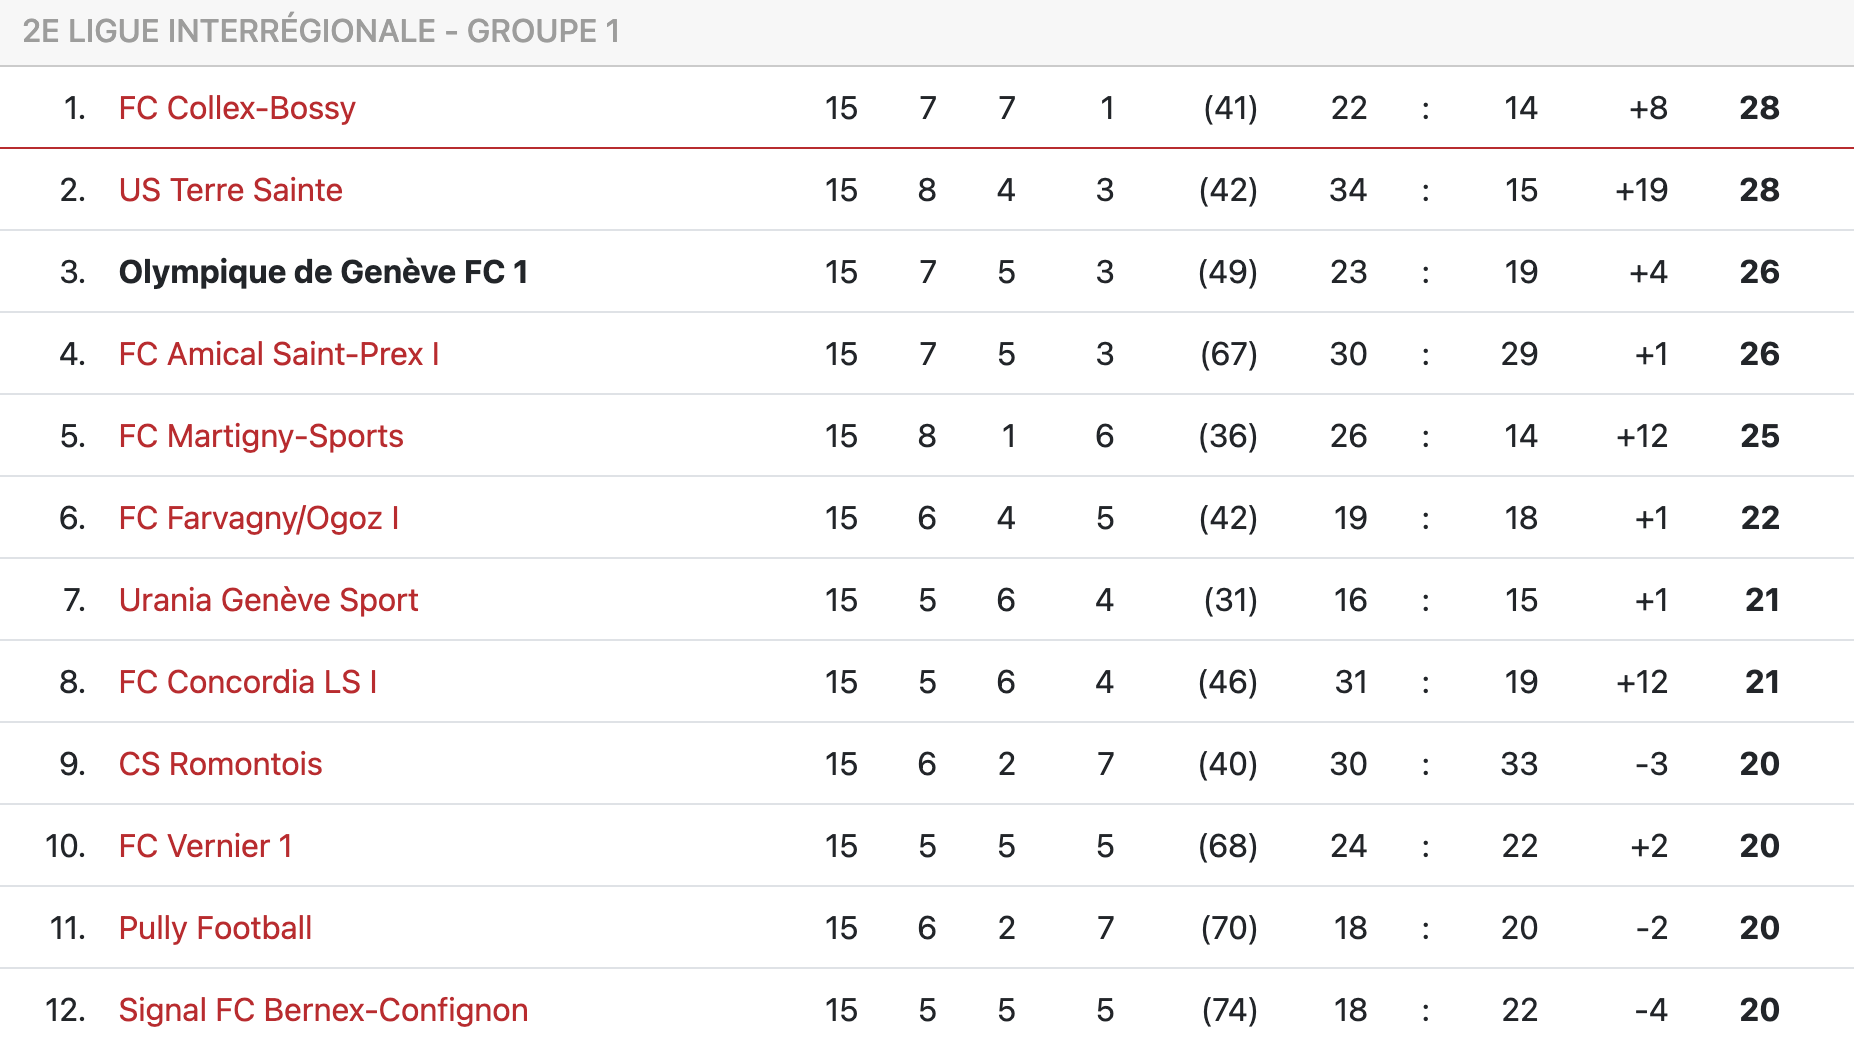1854x1044 pixels.
Task: Click the 2E Ligue Interrégionale Groupe 1 header
Action: click(x=321, y=31)
